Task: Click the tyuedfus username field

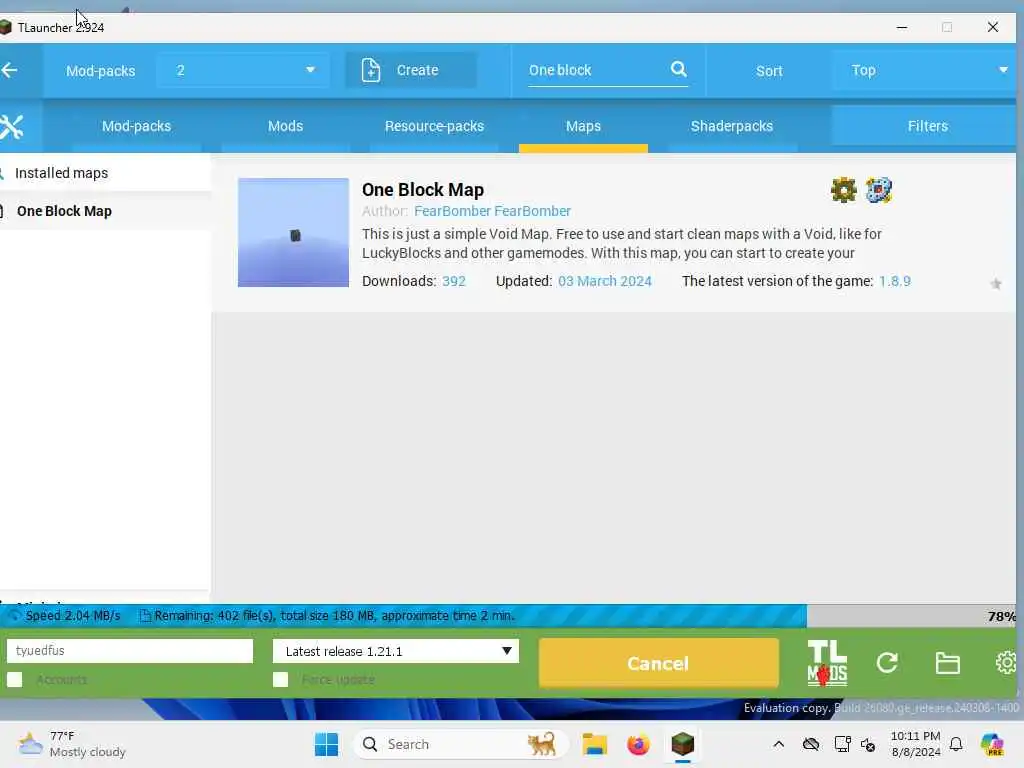Action: click(129, 650)
